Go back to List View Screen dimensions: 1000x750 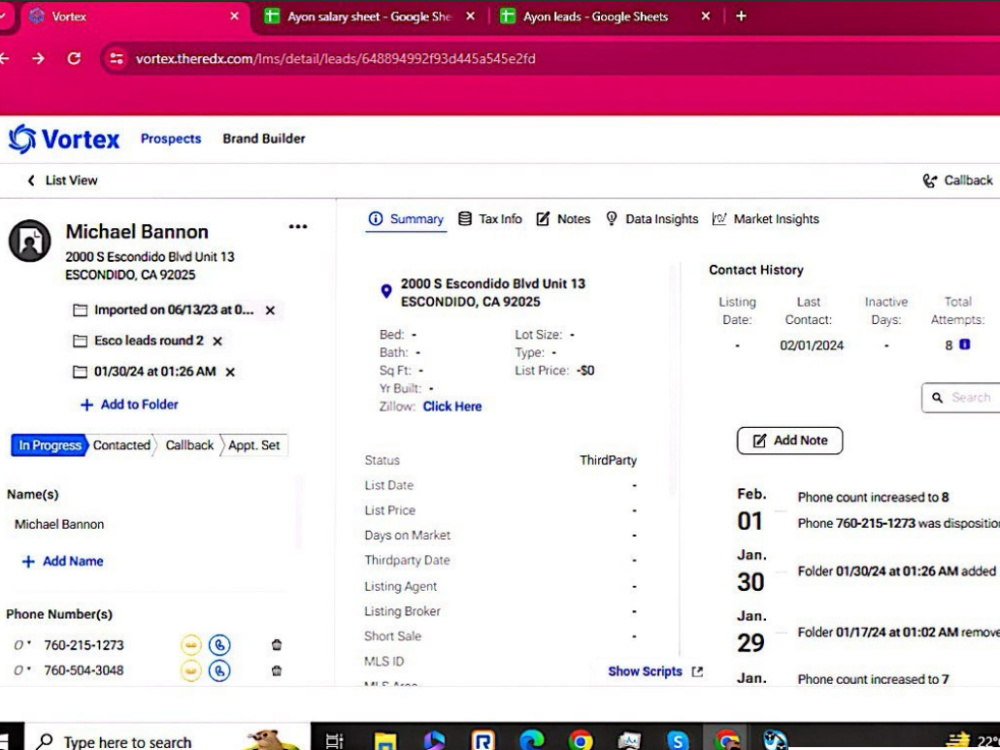62,180
